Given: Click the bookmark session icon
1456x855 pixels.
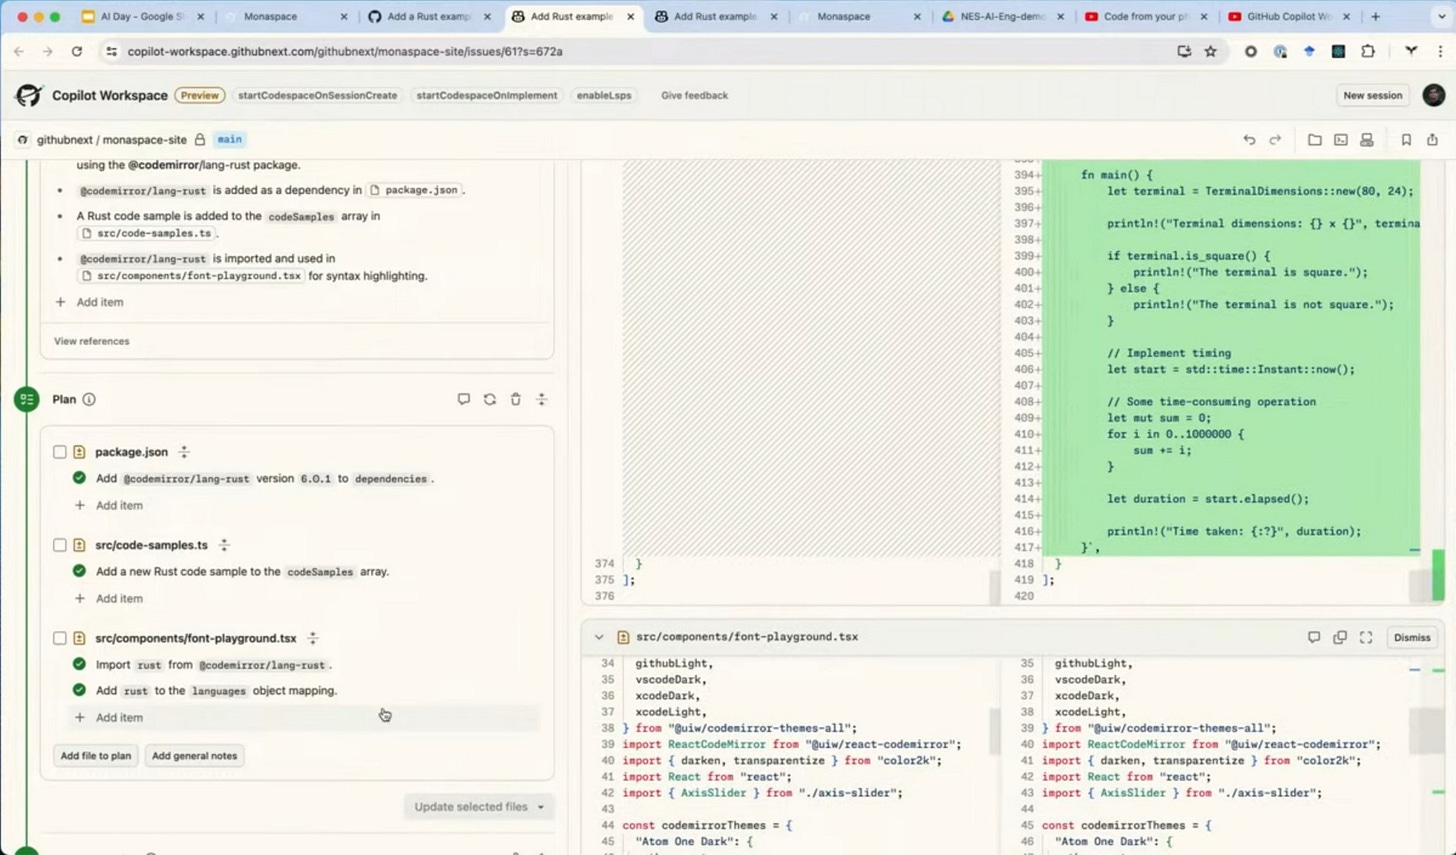Looking at the screenshot, I should point(1406,140).
